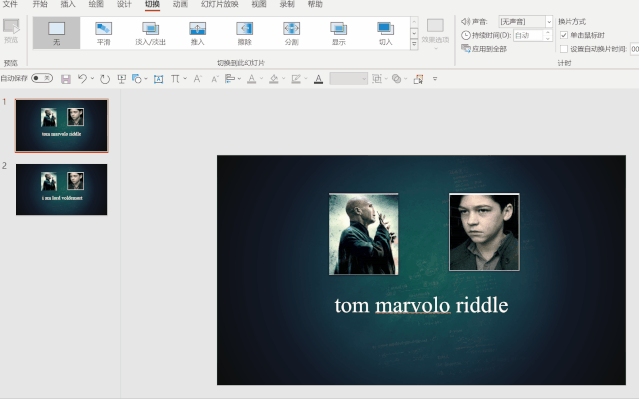639x399 pixels.
Task: Click the Undo arrow icon
Action: point(82,79)
